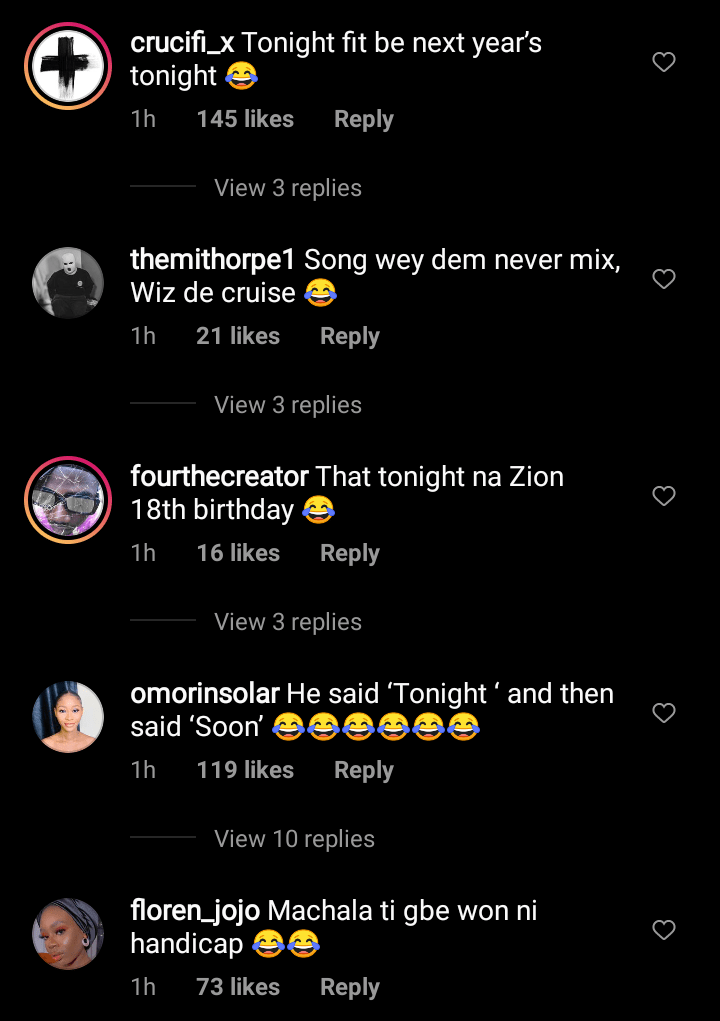
Task: Expand 3 replies under crucifi_x's comment
Action: tap(288, 188)
